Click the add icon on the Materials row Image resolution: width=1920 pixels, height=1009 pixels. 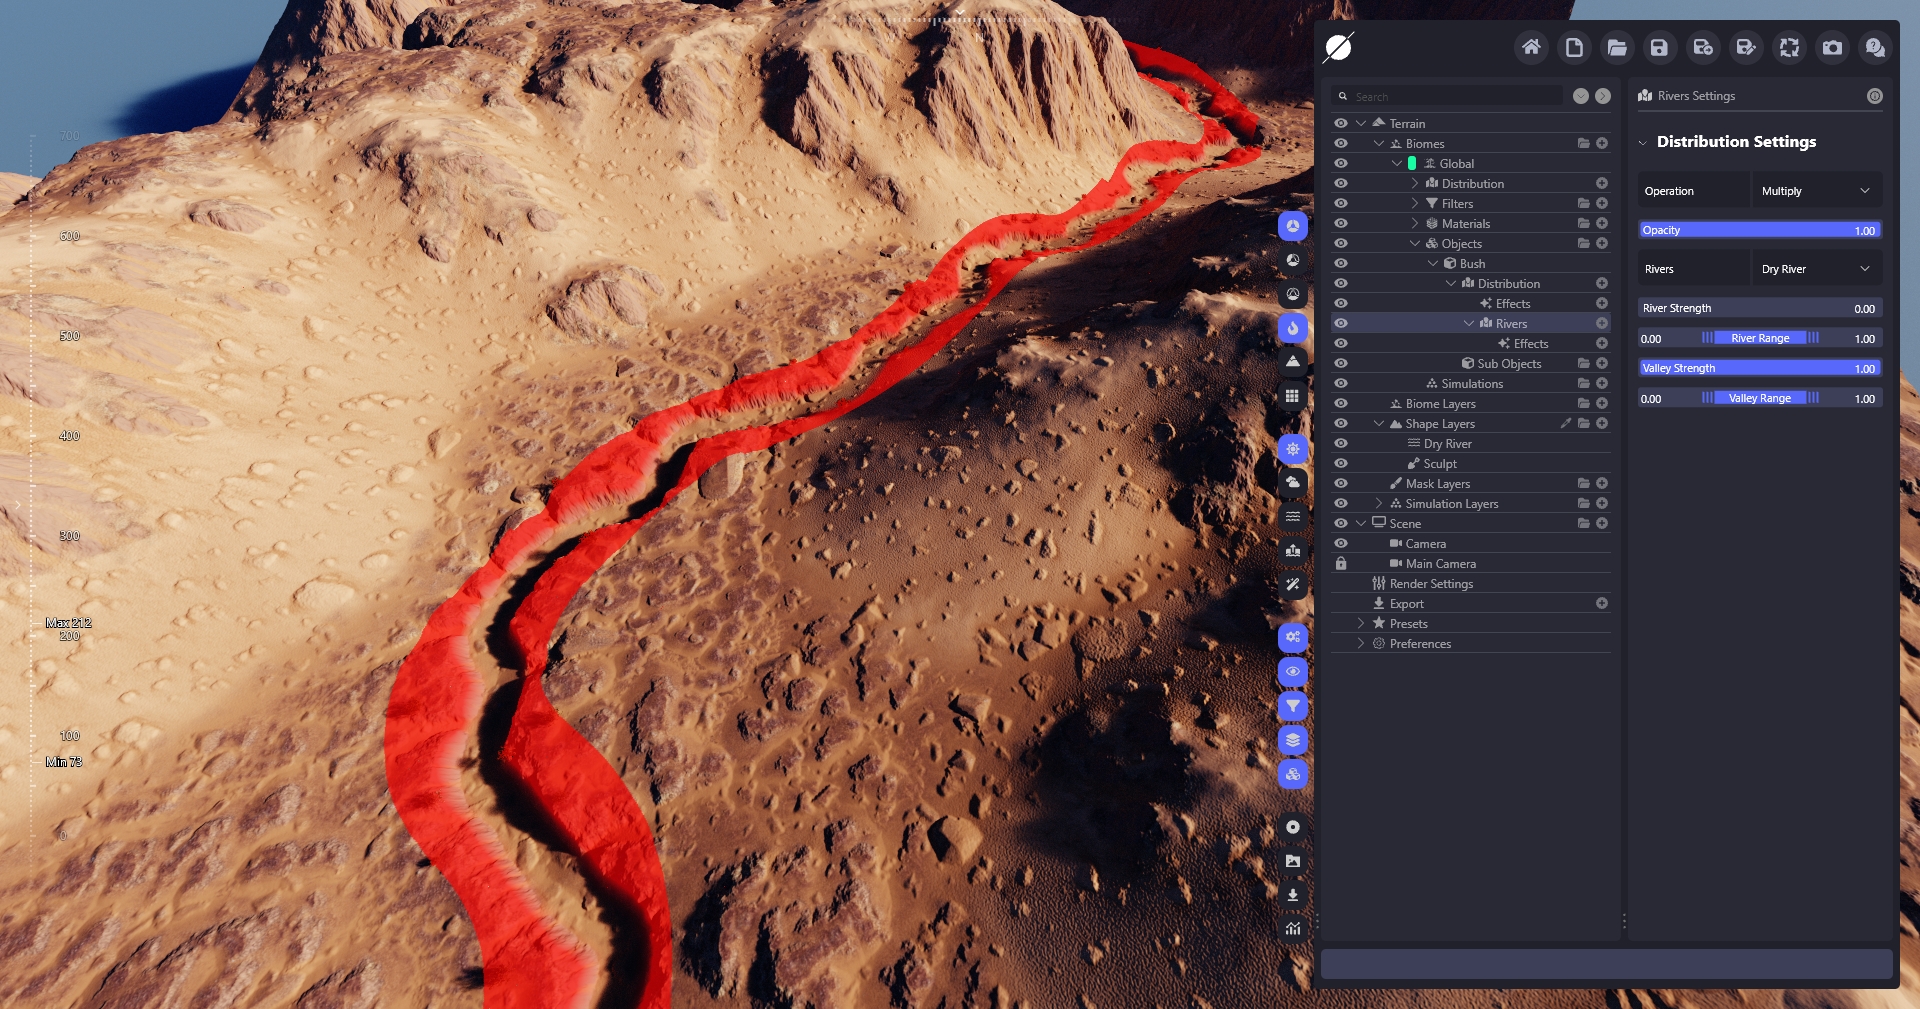click(1602, 224)
